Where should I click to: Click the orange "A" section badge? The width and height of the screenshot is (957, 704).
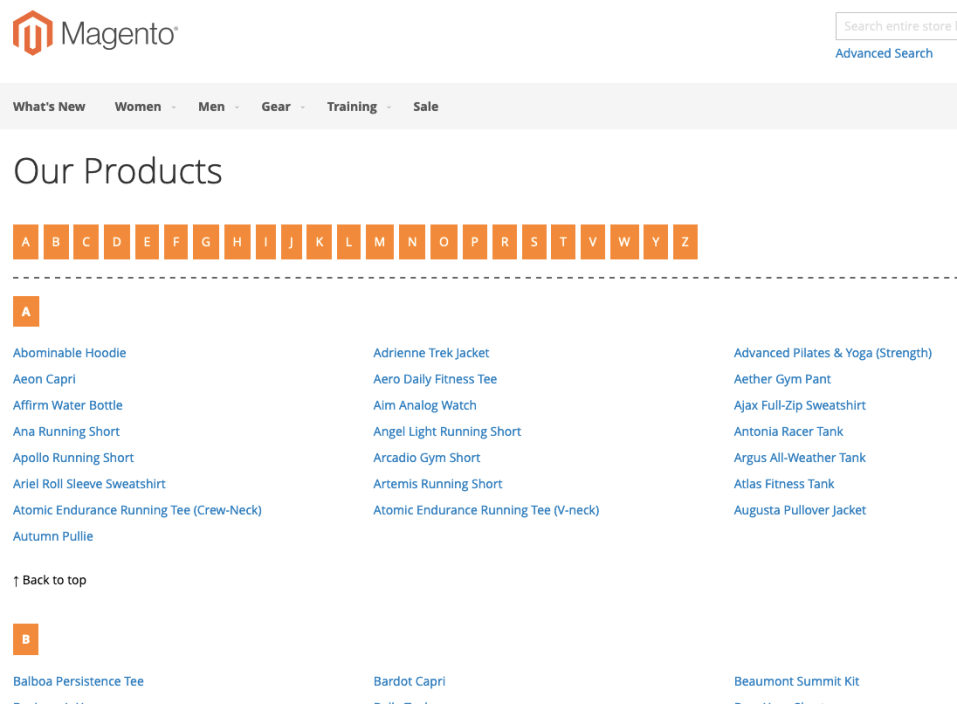click(x=25, y=311)
